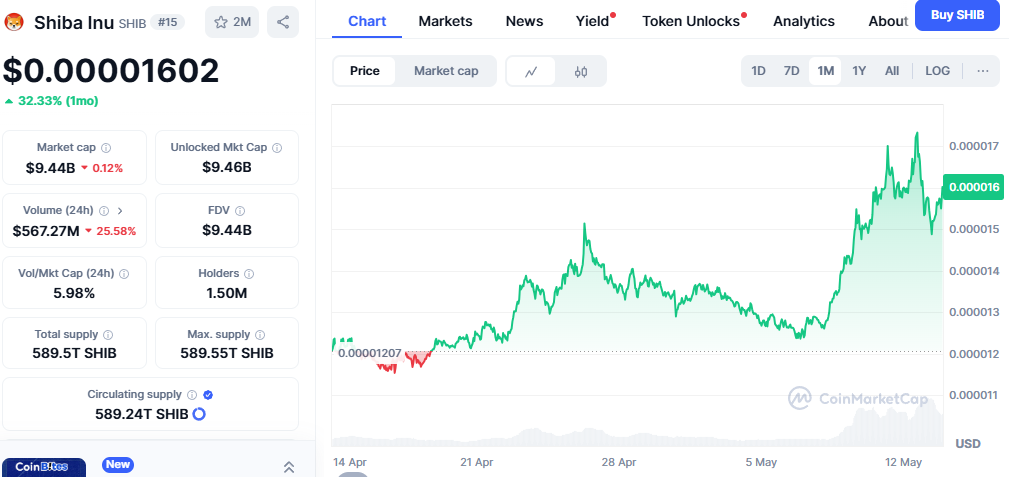The width and height of the screenshot is (1009, 477).
Task: Click the 589.5T SHIB total supply value
Action: 75,353
